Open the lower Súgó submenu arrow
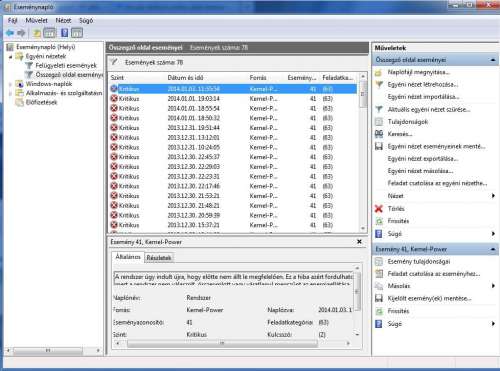This screenshot has height=371, width=500. point(493,324)
